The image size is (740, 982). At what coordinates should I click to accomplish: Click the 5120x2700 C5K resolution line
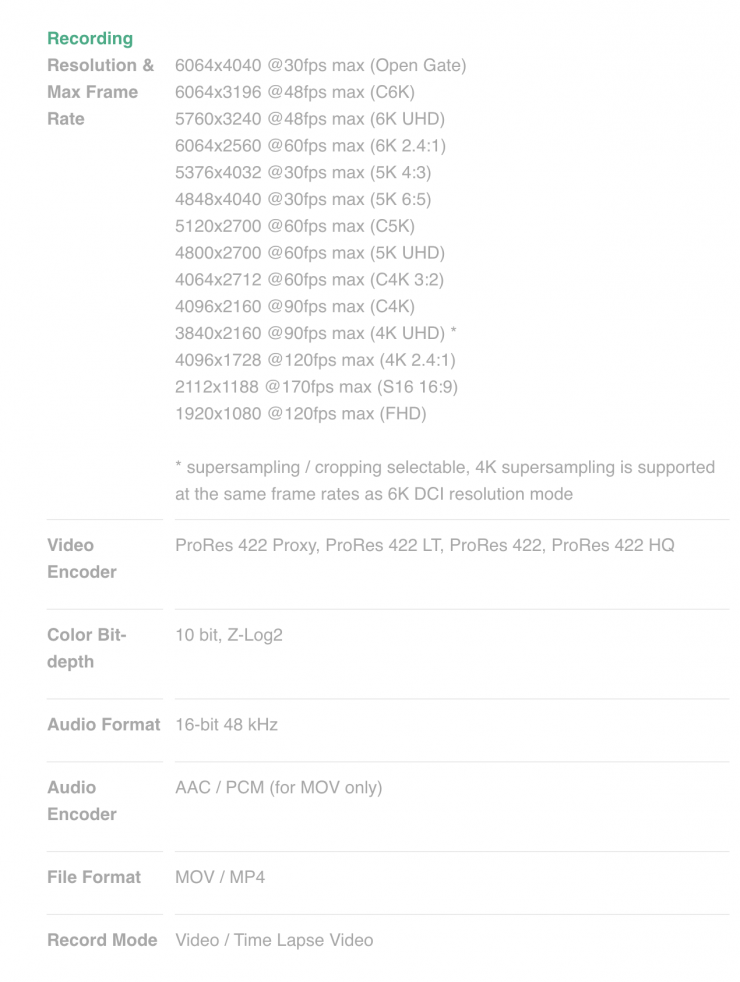(x=294, y=226)
